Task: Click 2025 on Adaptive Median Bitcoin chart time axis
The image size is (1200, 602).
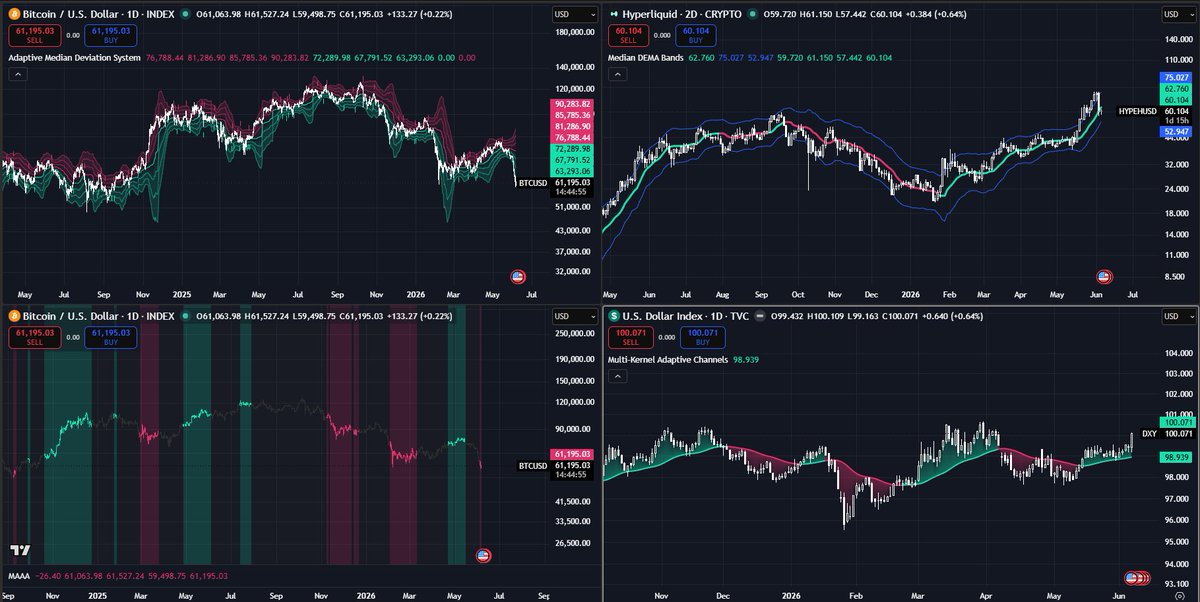Action: click(181, 296)
